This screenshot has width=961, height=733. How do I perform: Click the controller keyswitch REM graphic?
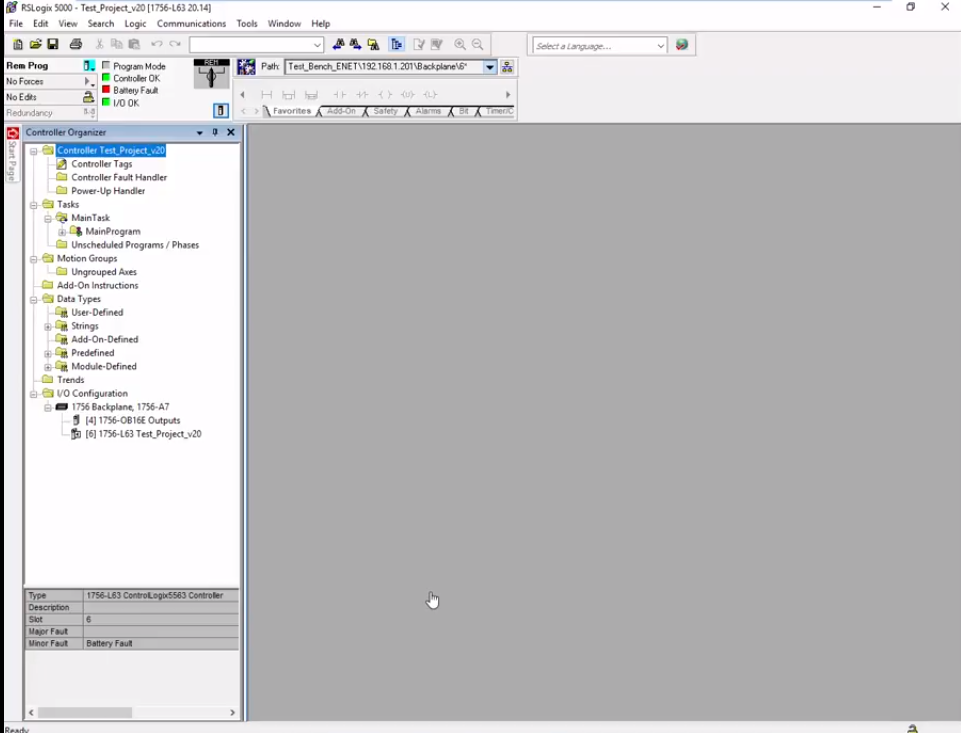pyautogui.click(x=211, y=75)
